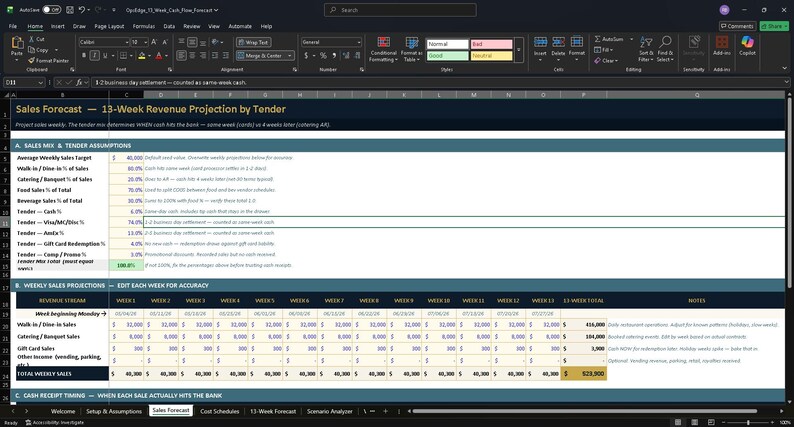
Task: Apply the Bad cell style
Action: click(491, 44)
